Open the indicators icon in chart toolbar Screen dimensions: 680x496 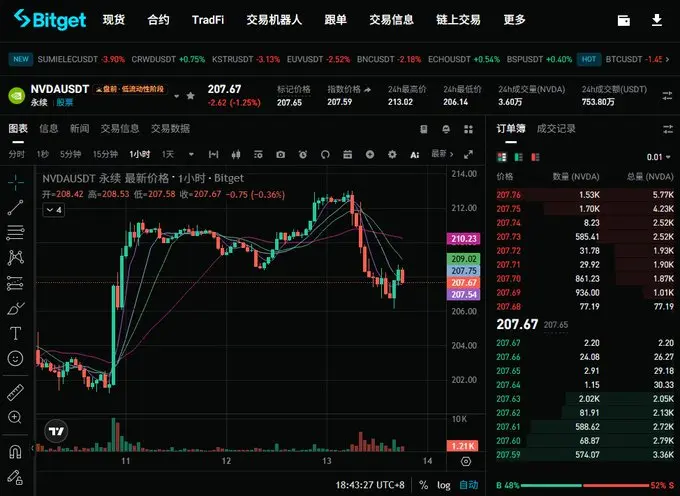click(x=258, y=154)
